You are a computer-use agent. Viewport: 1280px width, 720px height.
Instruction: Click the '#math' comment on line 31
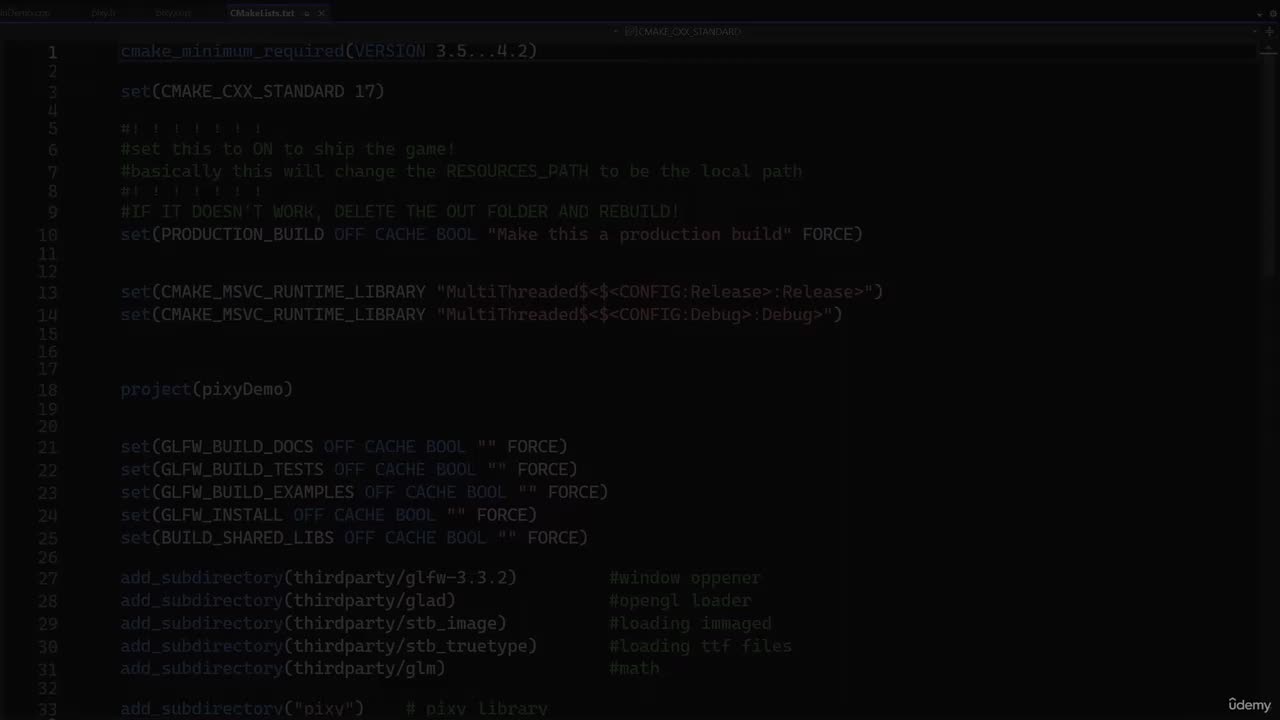click(634, 668)
